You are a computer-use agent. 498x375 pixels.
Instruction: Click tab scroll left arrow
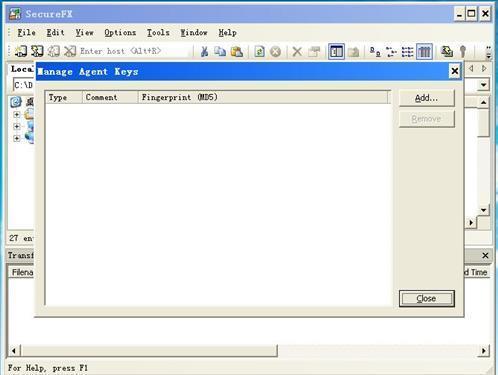click(471, 68)
